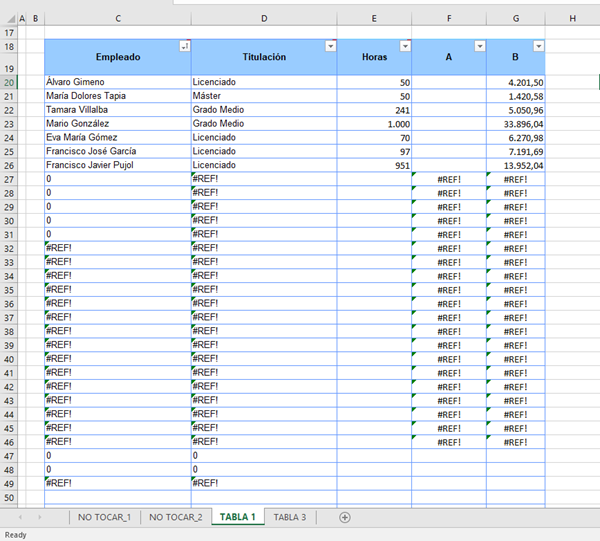Select row 47 header
The image size is (600, 541).
coord(9,455)
